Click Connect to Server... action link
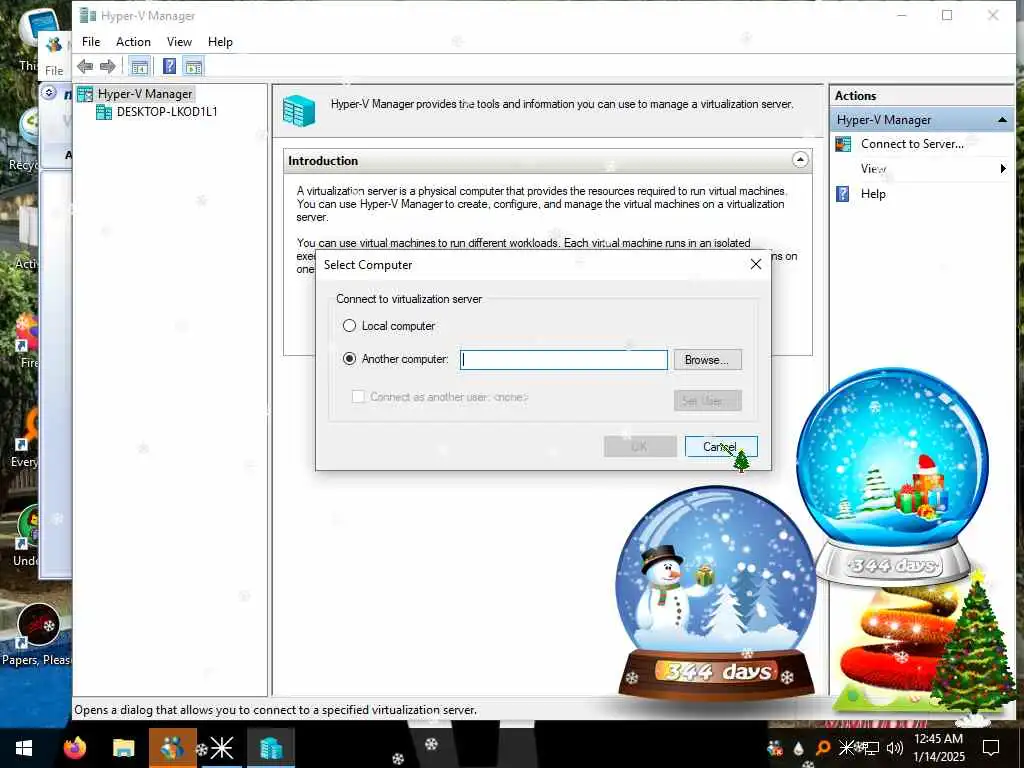This screenshot has width=1024, height=768. tap(912, 144)
